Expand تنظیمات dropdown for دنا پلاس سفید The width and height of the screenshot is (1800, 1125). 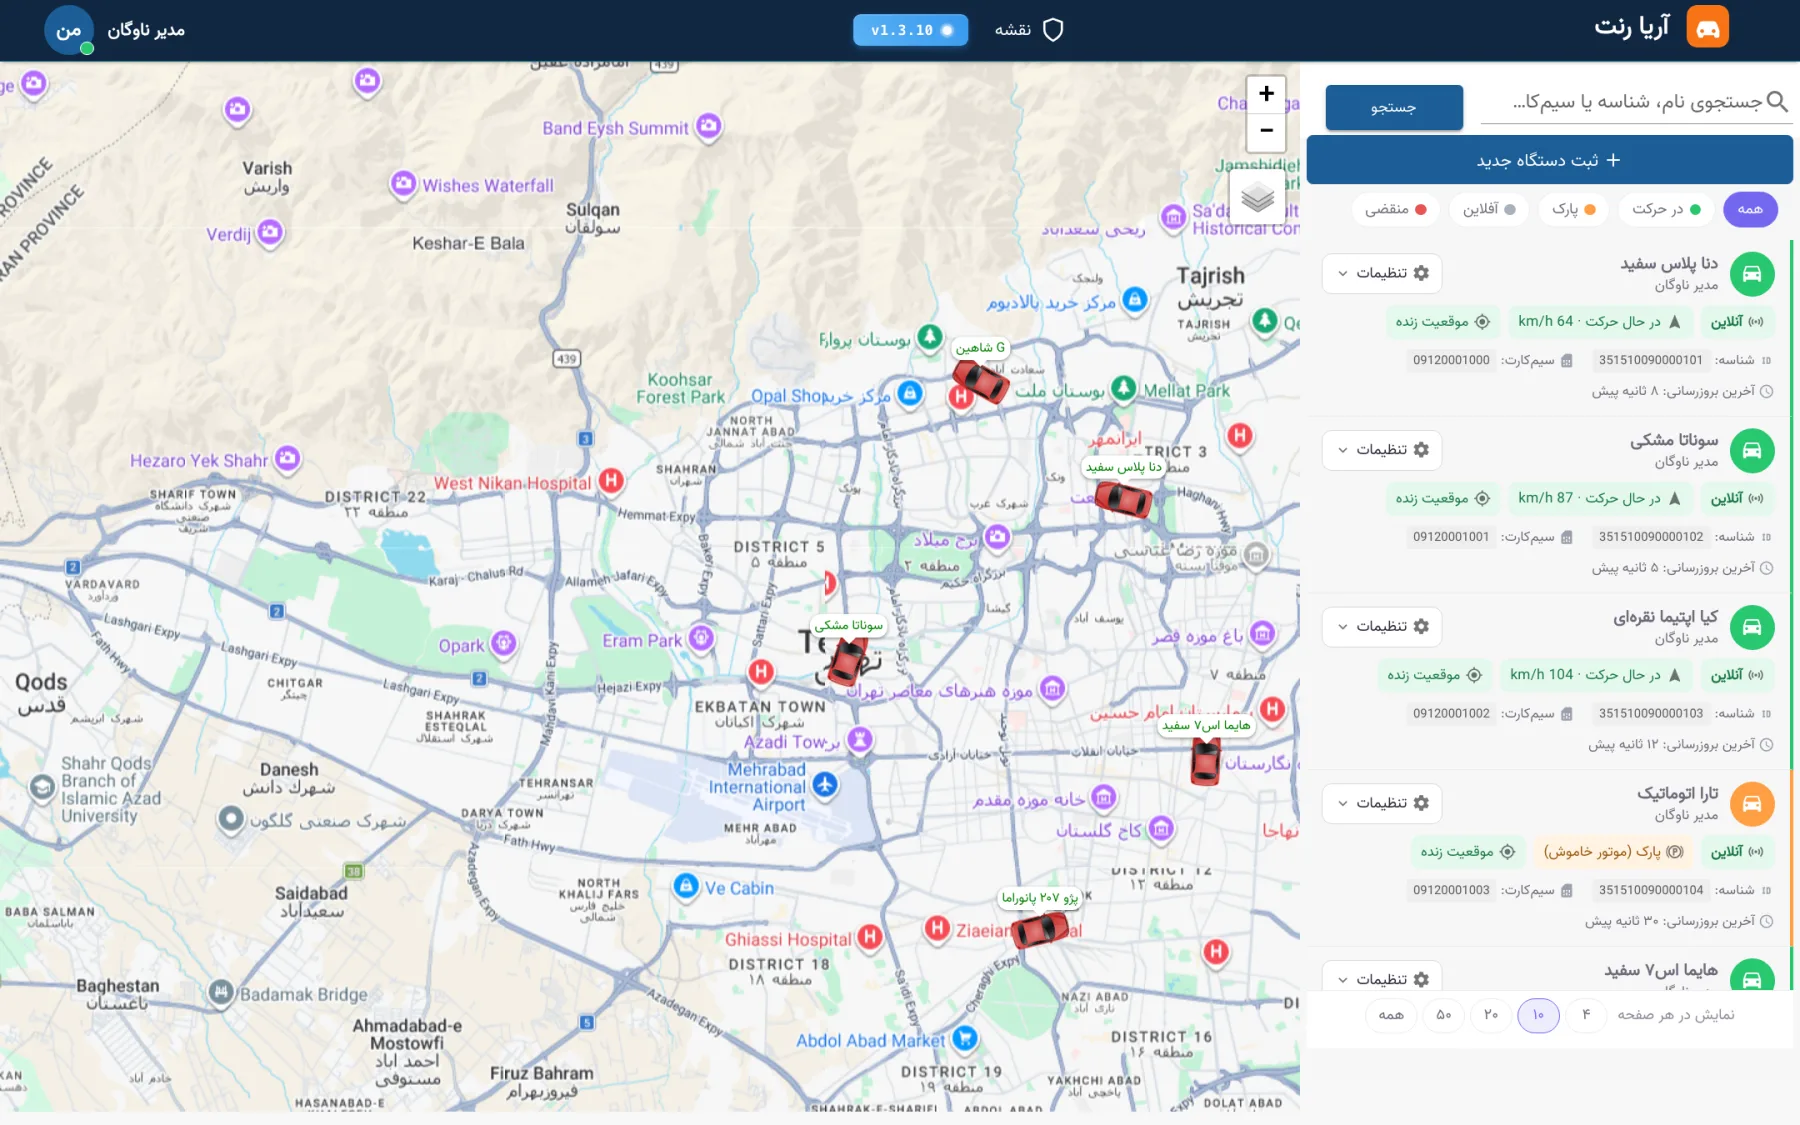click(1382, 273)
